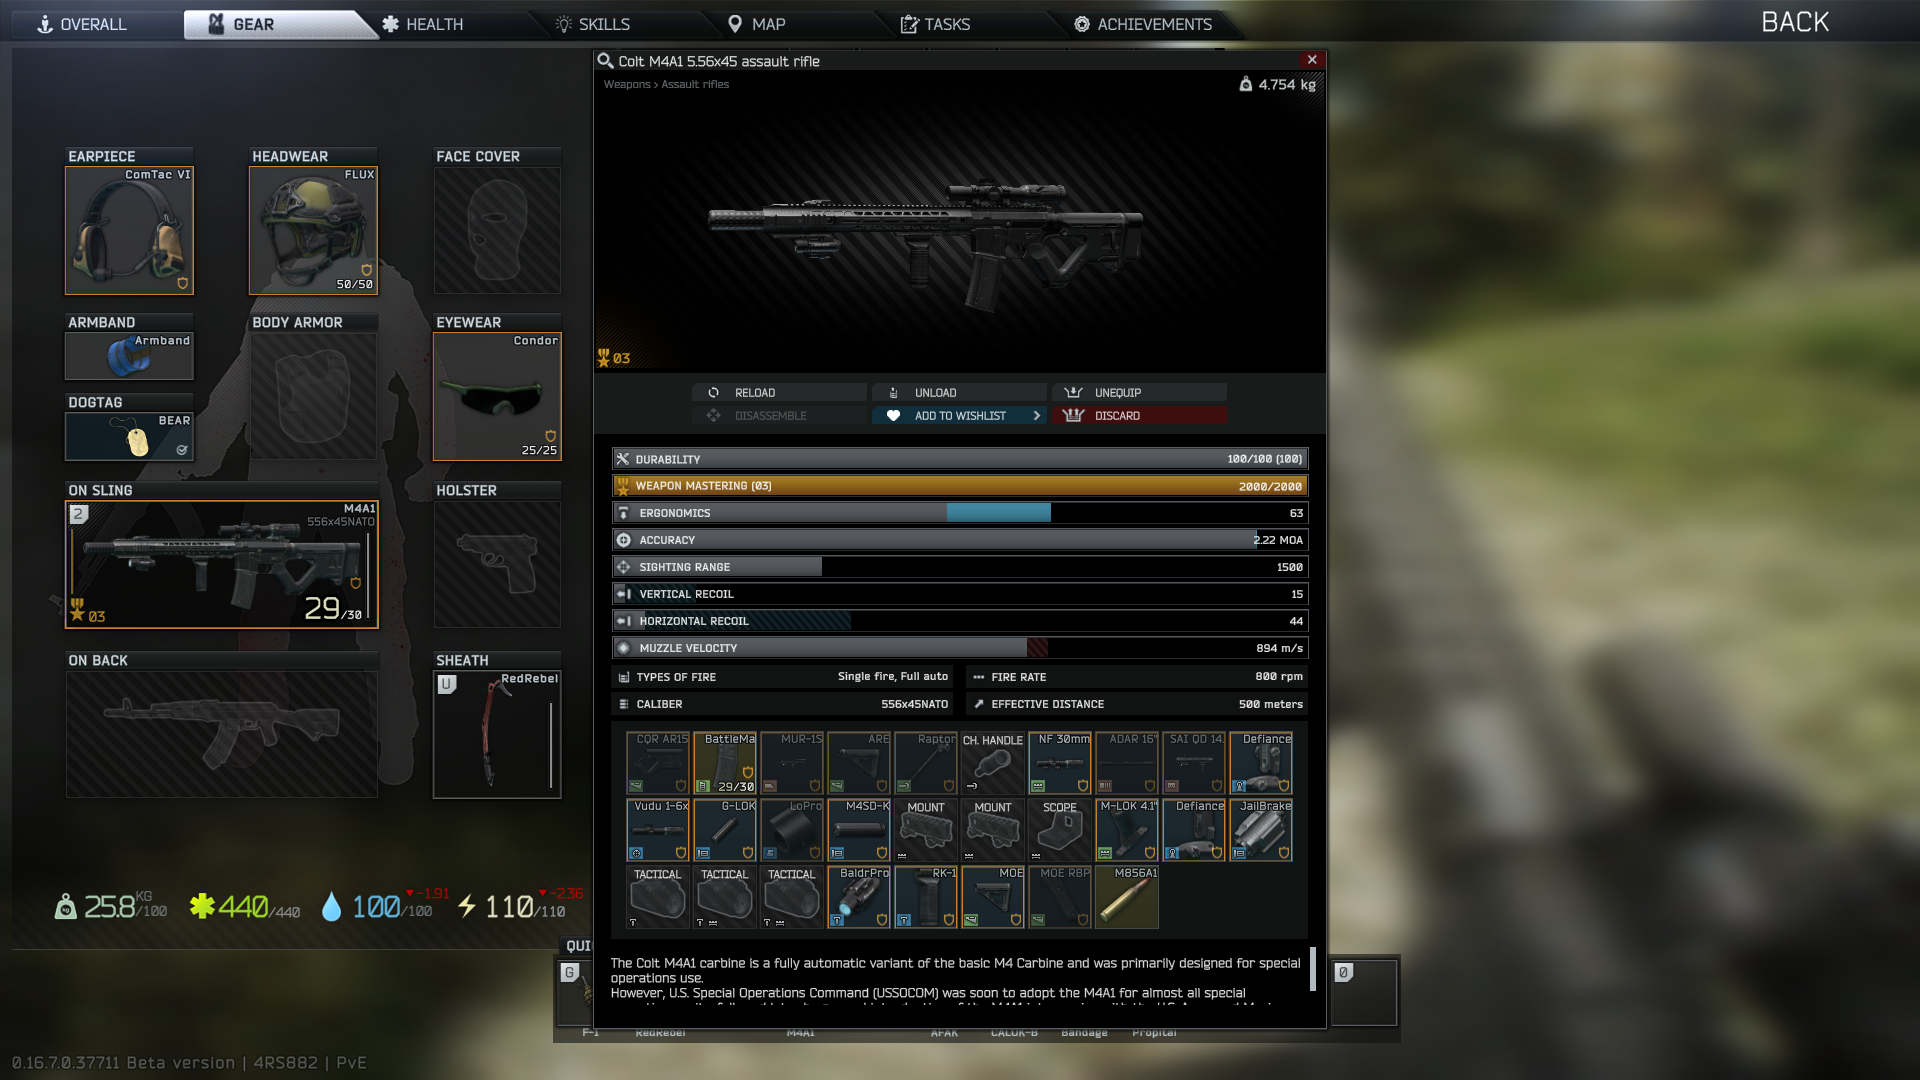Click the energy 110/110 indicator
The height and width of the screenshot is (1080, 1920).
[x=511, y=907]
